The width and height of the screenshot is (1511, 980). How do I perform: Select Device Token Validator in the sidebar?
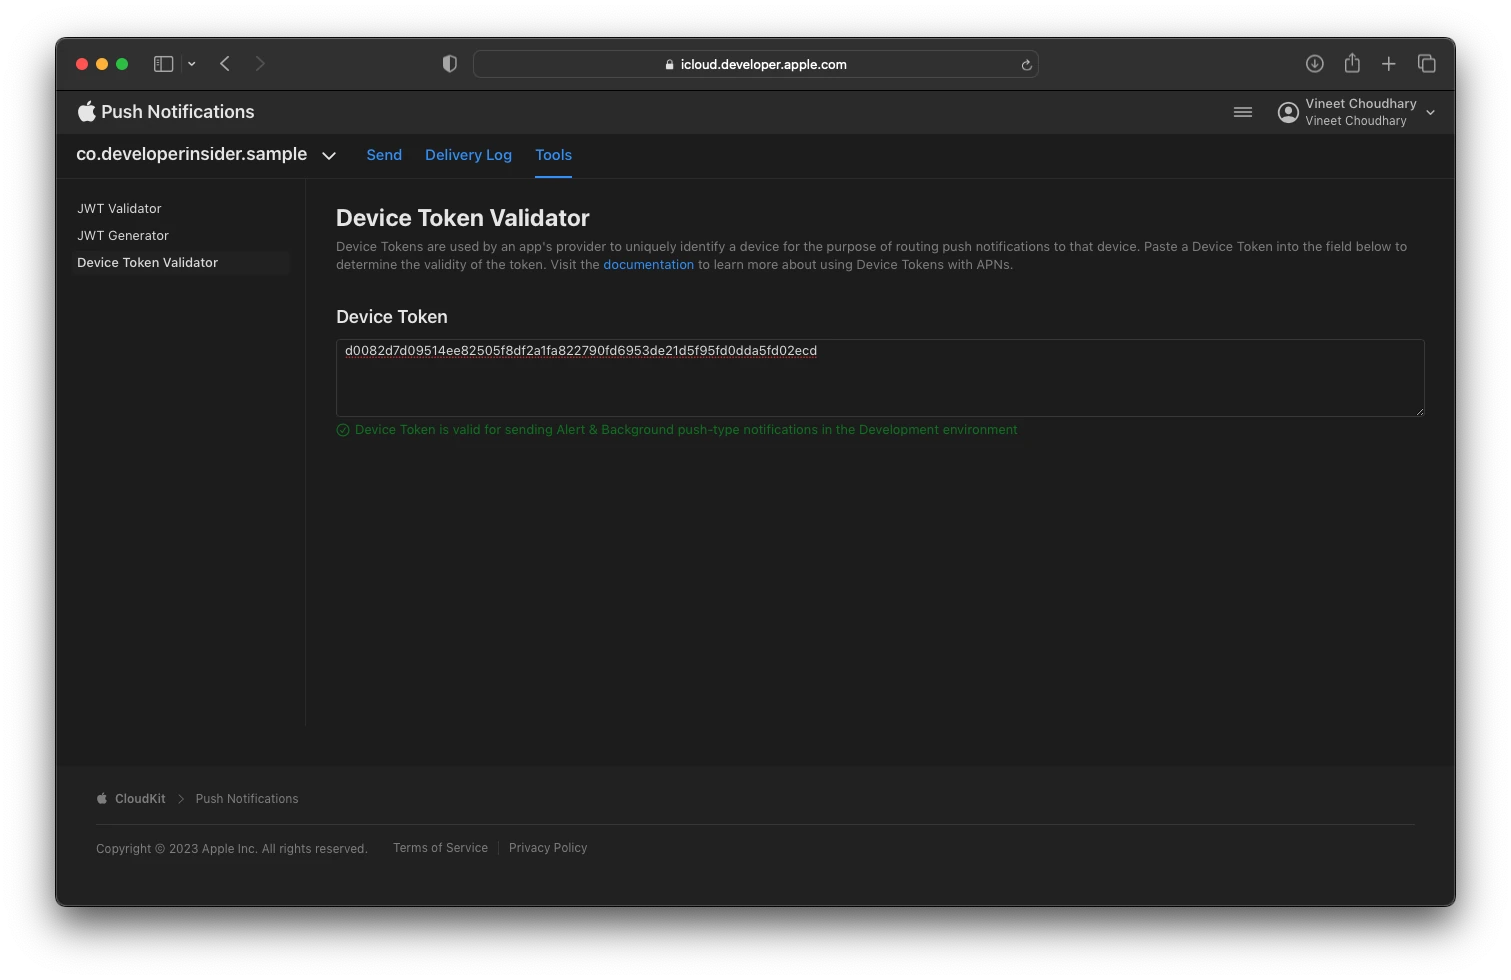181,263
